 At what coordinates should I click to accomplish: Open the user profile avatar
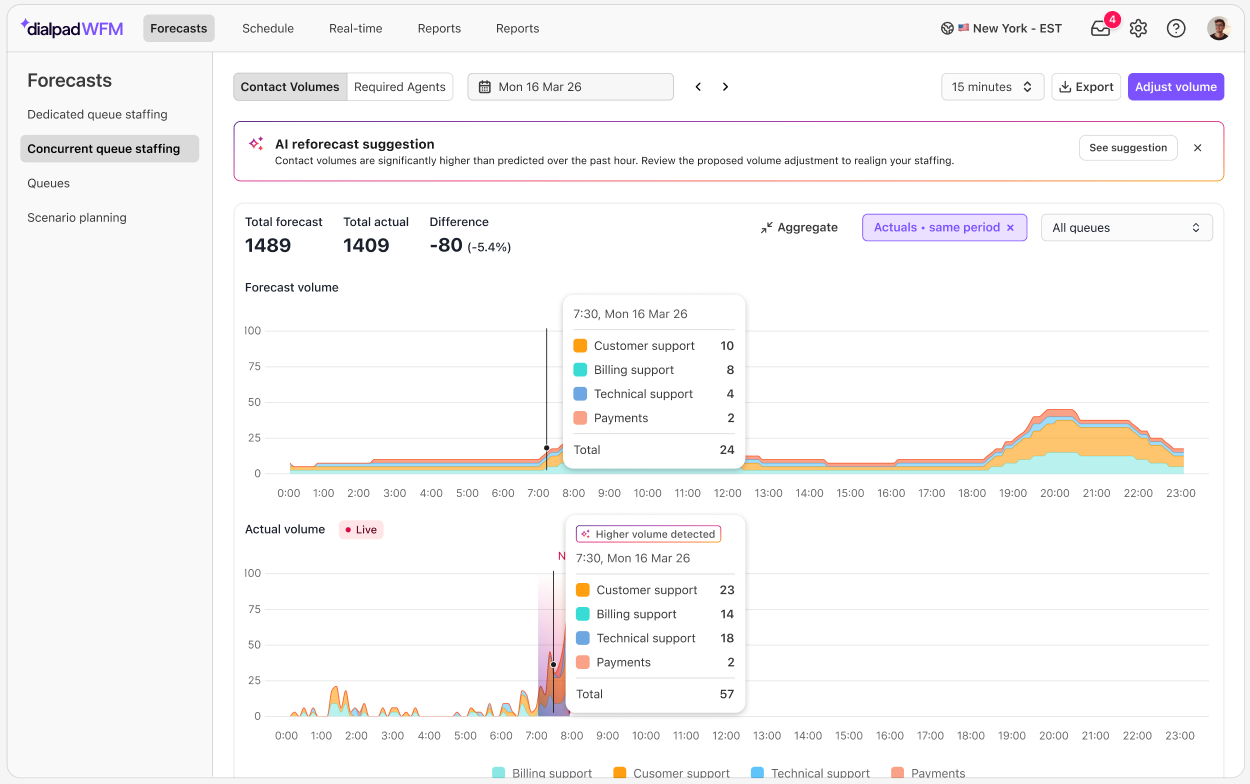tap(1218, 28)
